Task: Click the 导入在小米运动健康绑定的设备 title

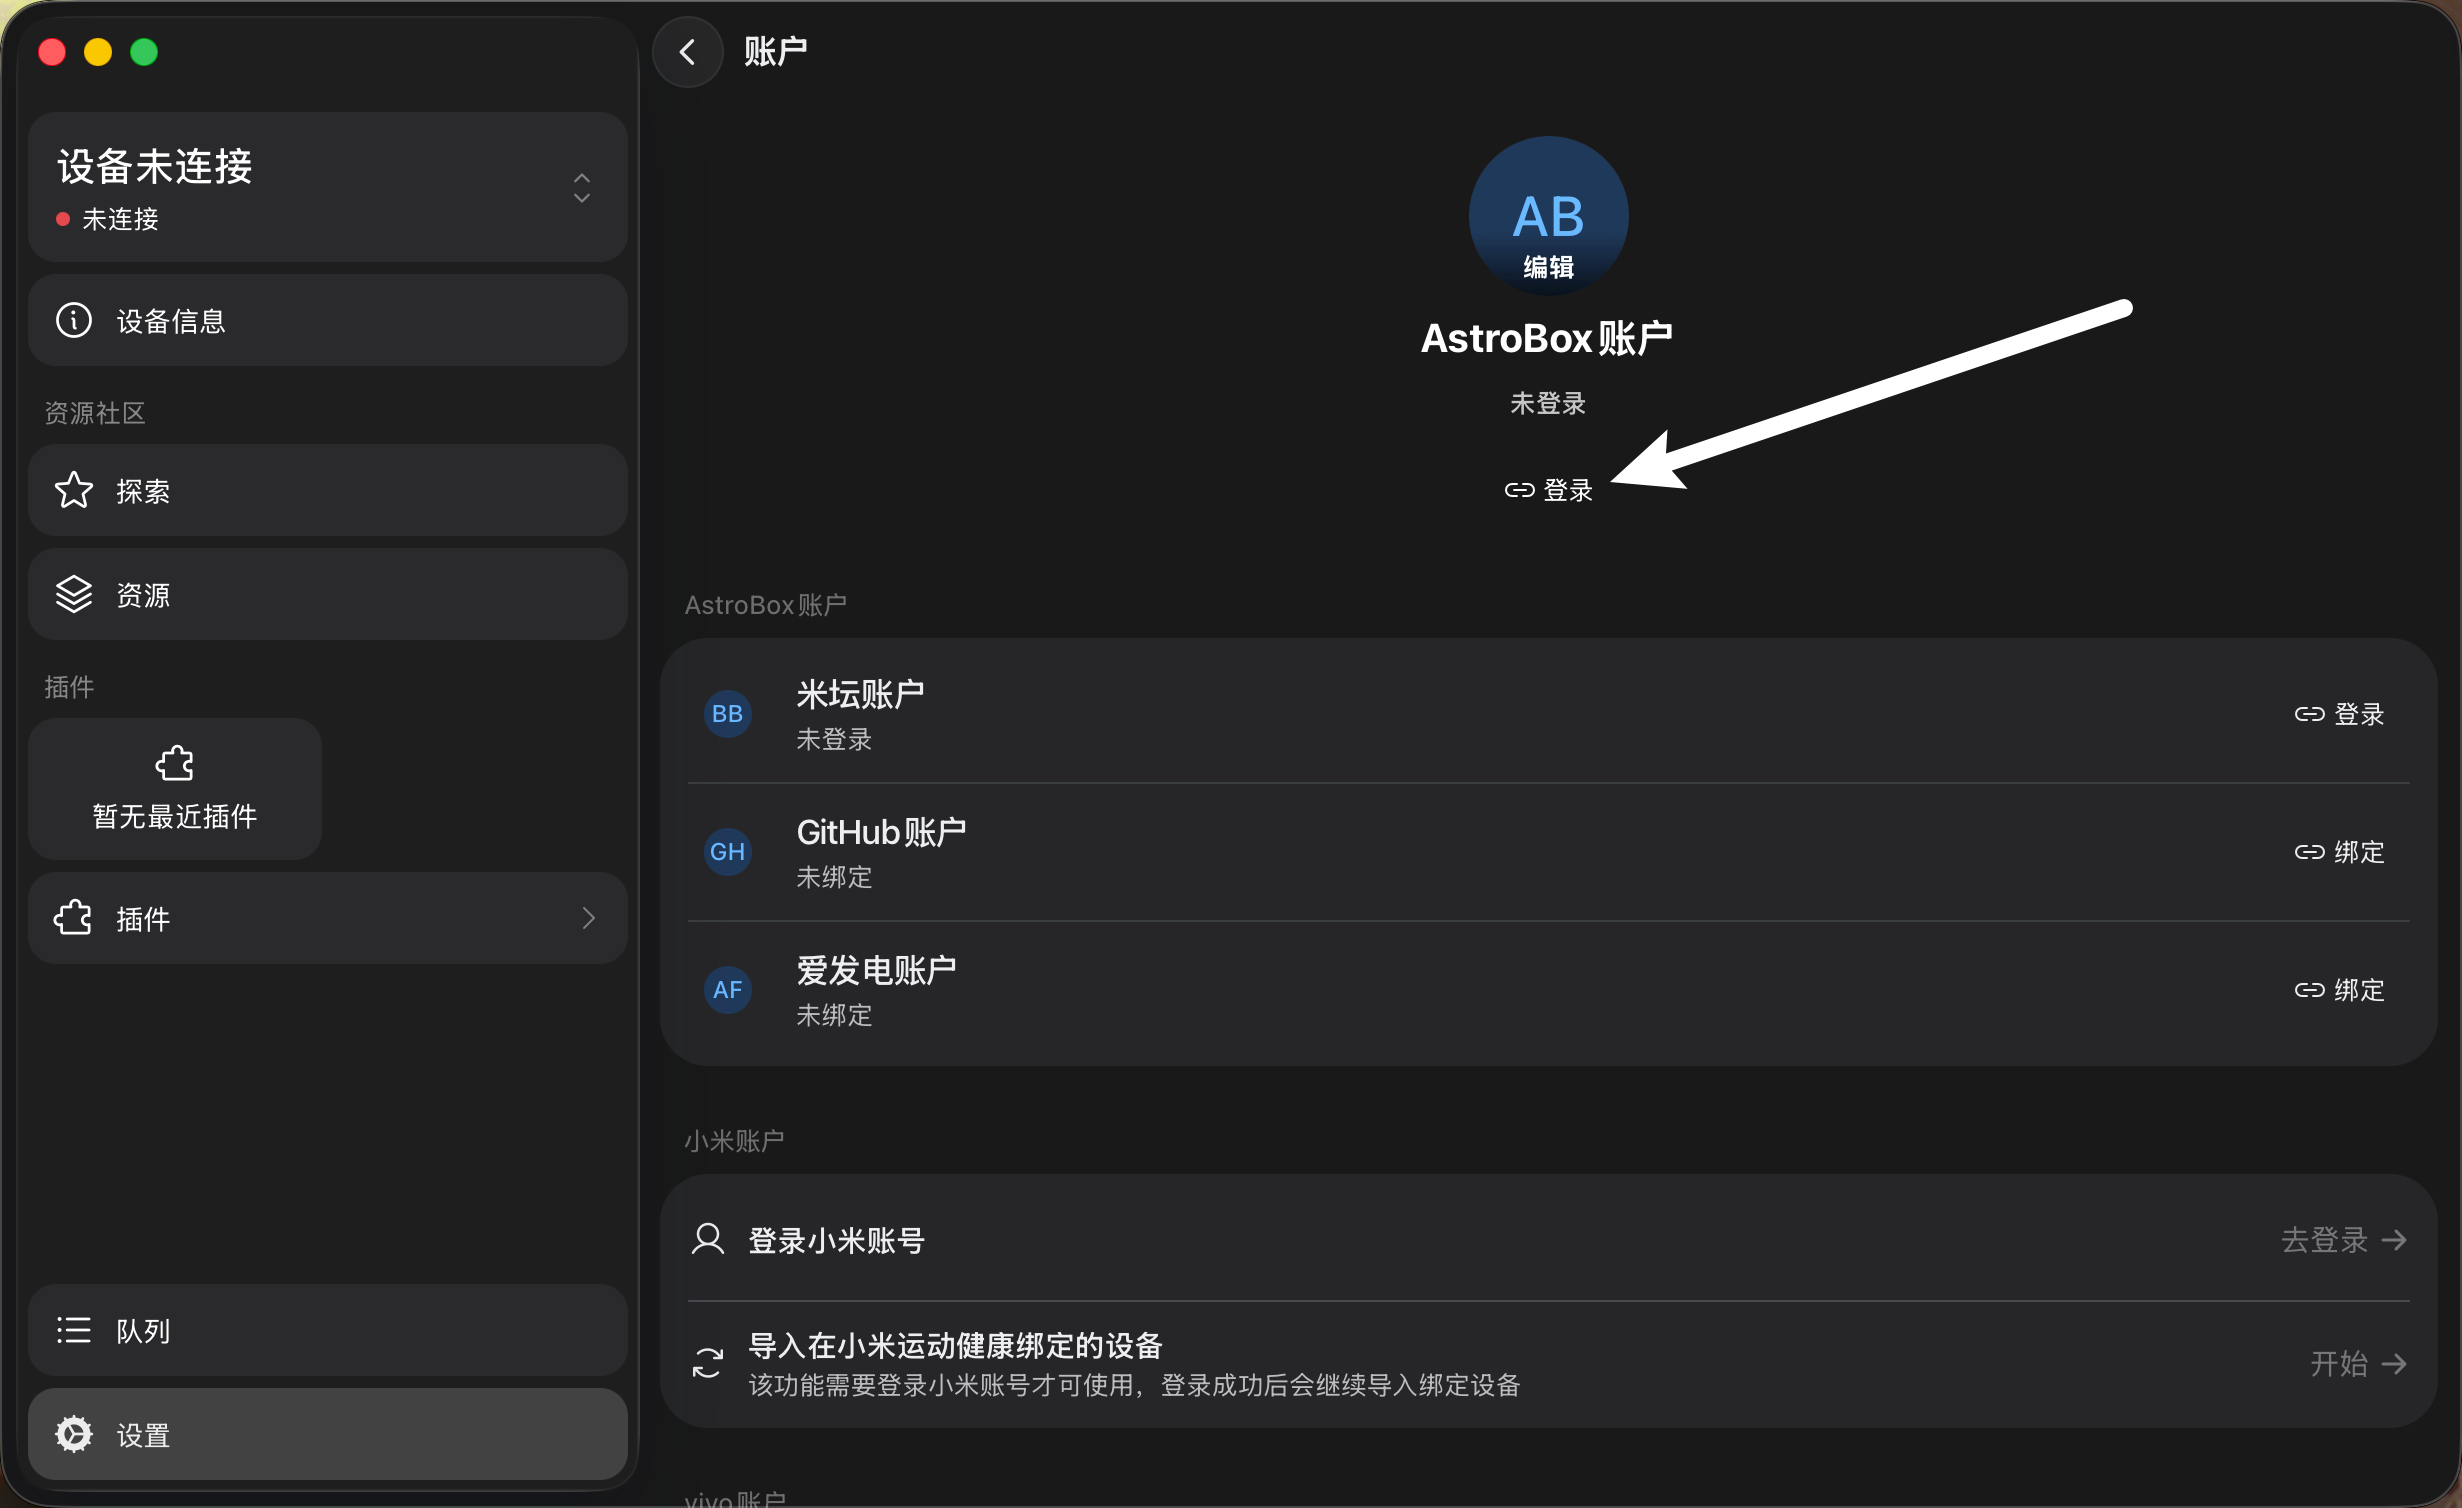Action: pos(956,1346)
